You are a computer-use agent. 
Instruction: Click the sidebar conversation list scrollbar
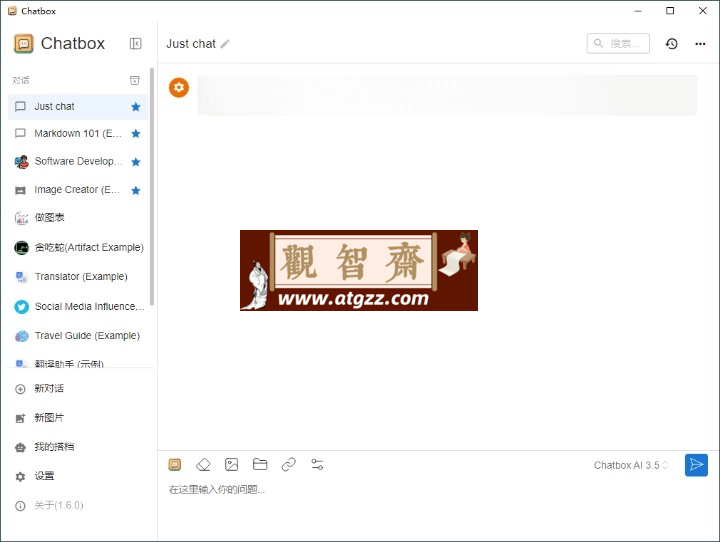tap(152, 186)
